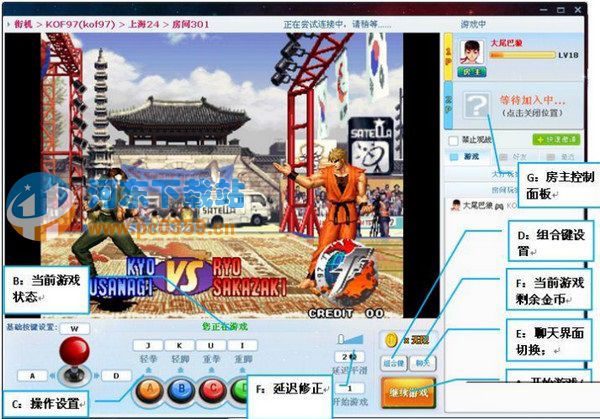
Task: Click the green 房主 badge
Action: point(471,72)
